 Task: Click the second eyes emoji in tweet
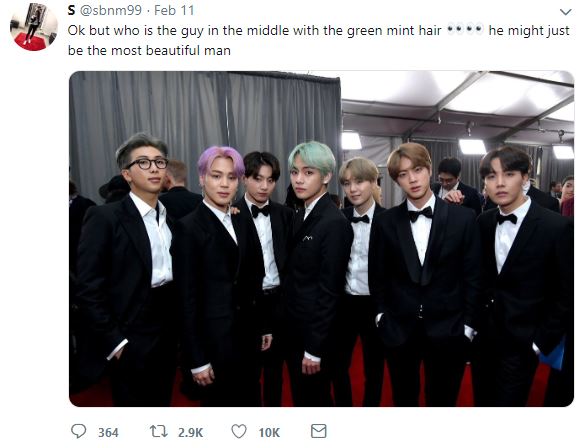coord(474,29)
